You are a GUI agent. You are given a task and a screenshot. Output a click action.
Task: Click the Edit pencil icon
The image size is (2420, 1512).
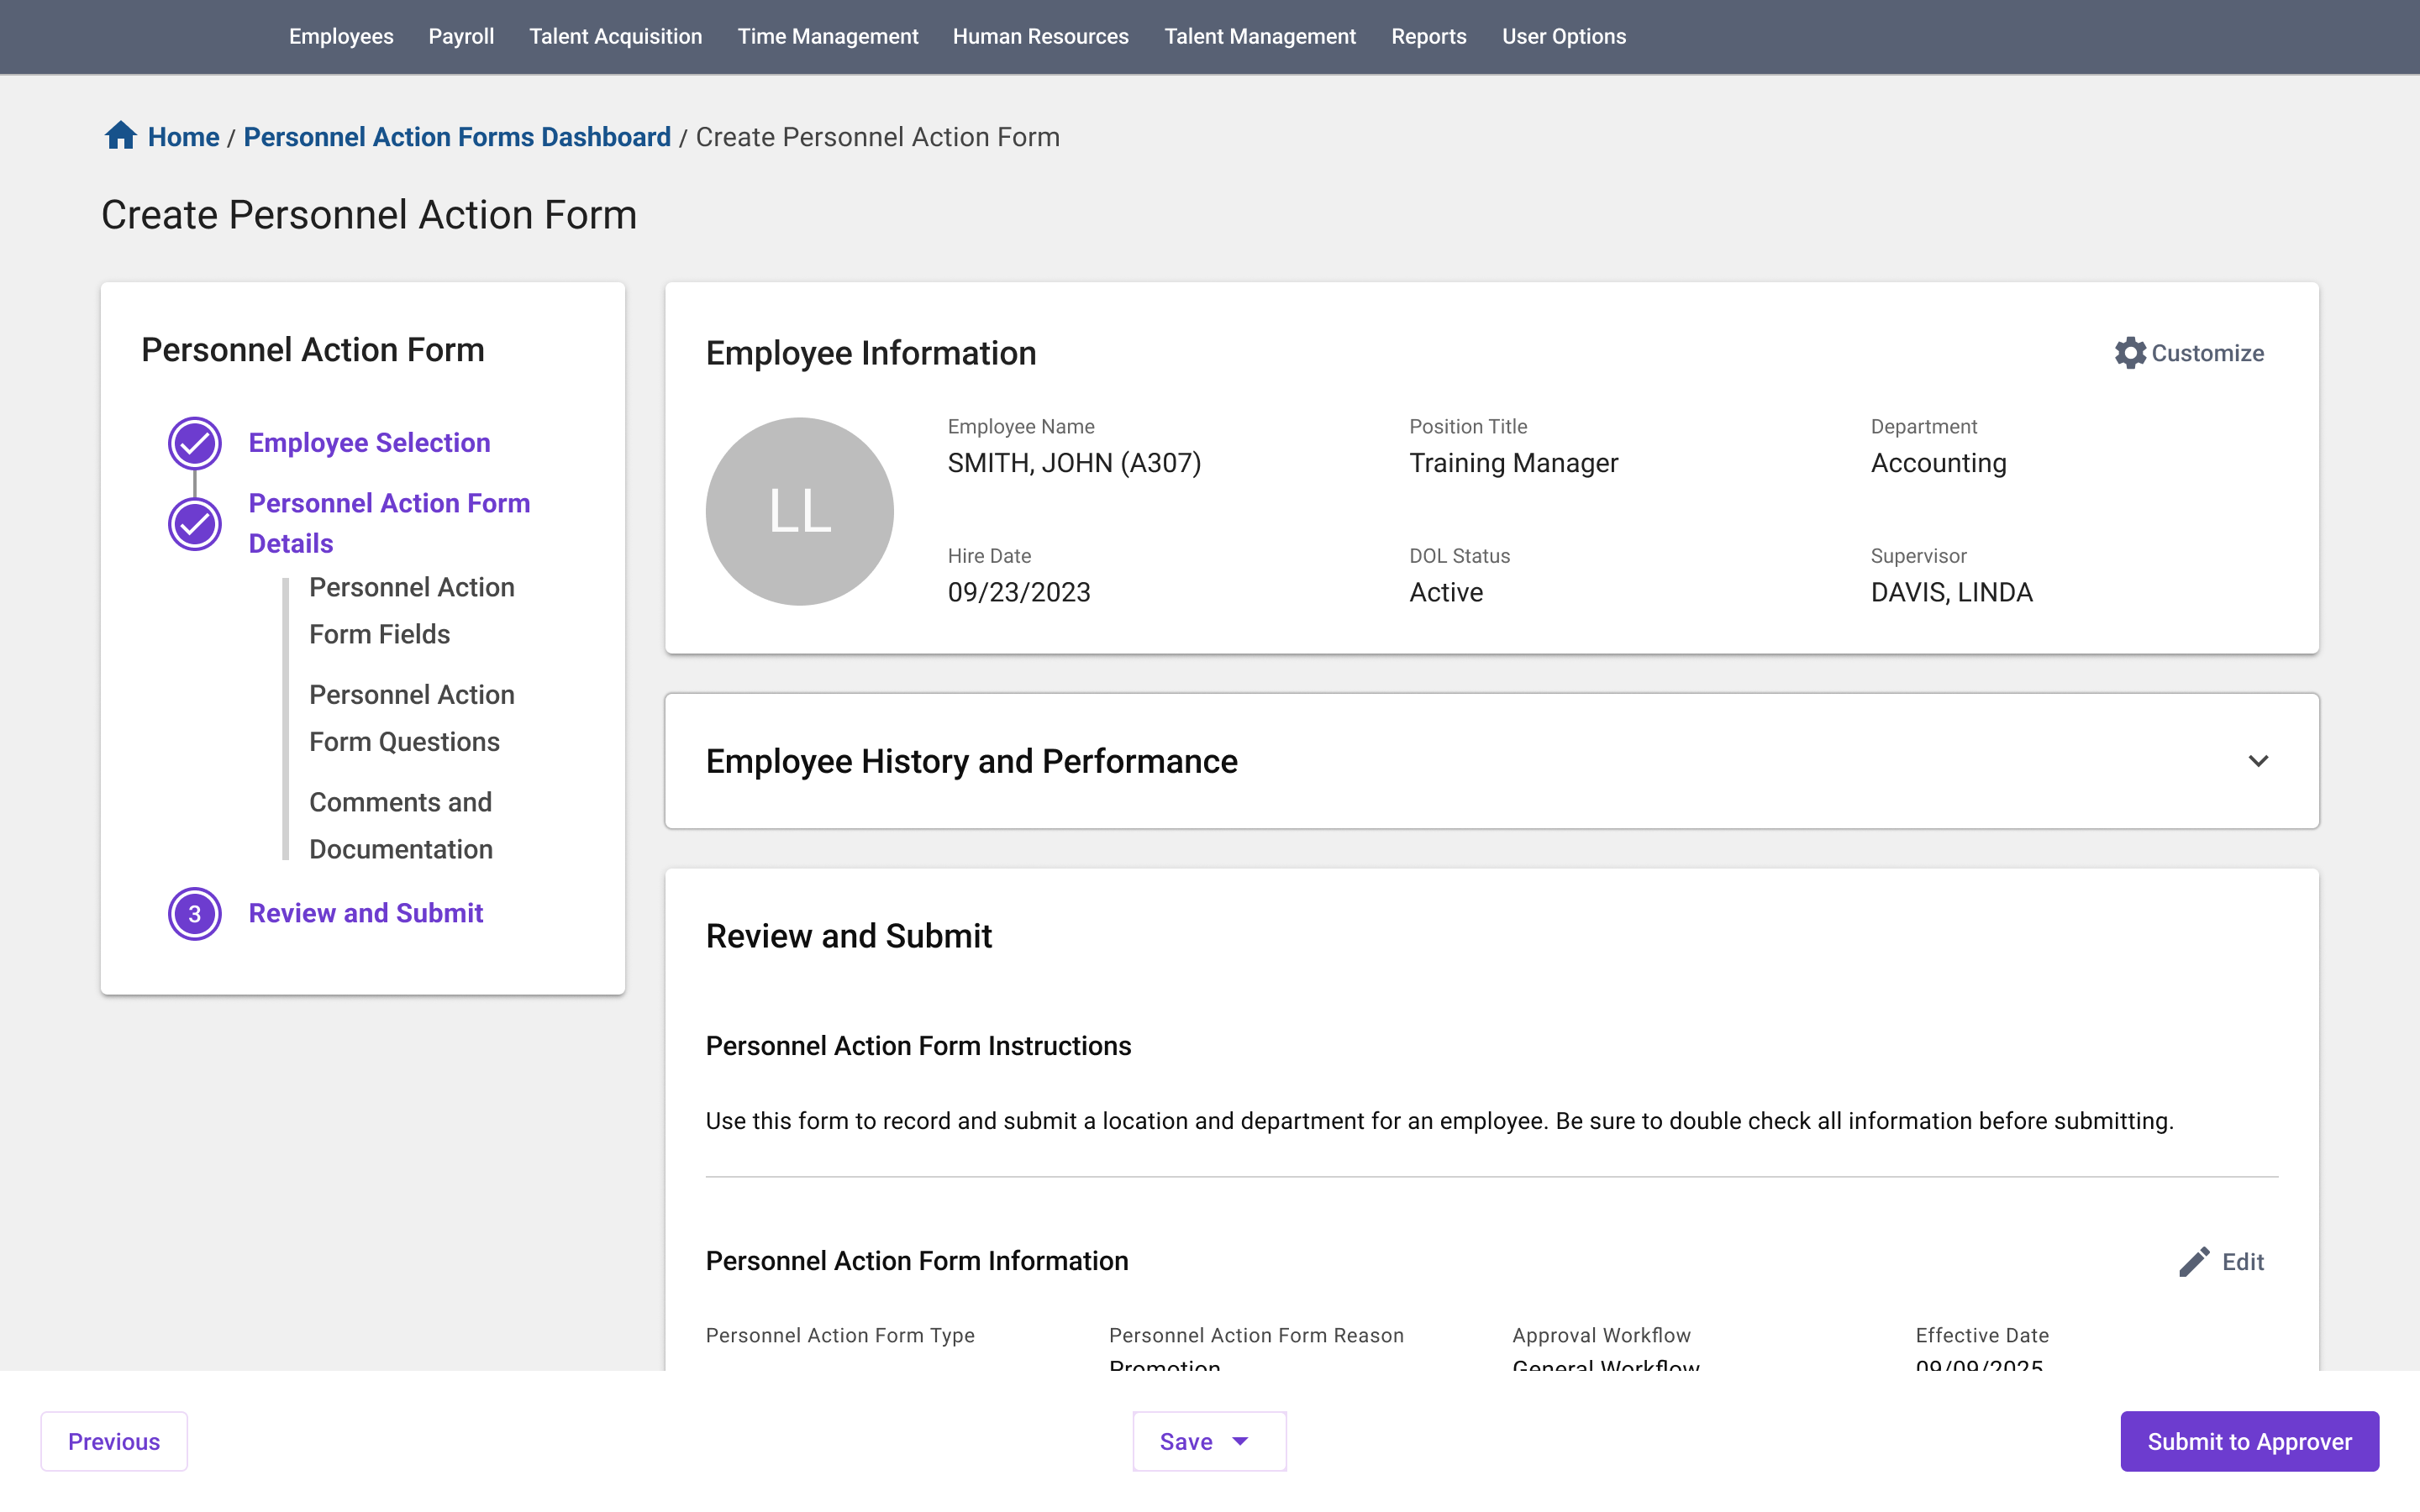point(2194,1262)
